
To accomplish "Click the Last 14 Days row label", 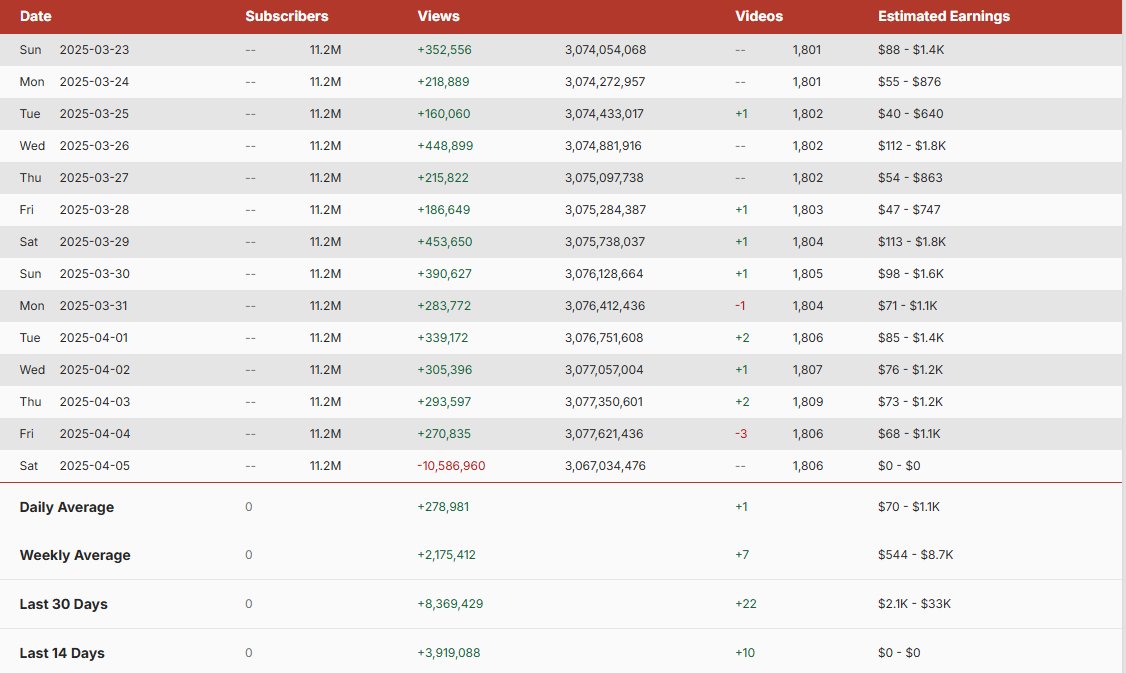I will click(62, 653).
